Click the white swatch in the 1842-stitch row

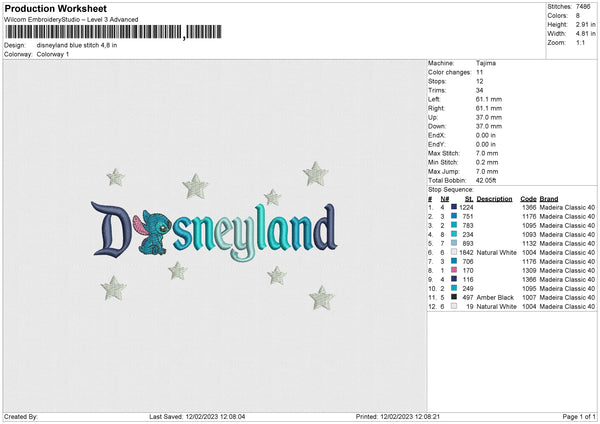(x=454, y=252)
